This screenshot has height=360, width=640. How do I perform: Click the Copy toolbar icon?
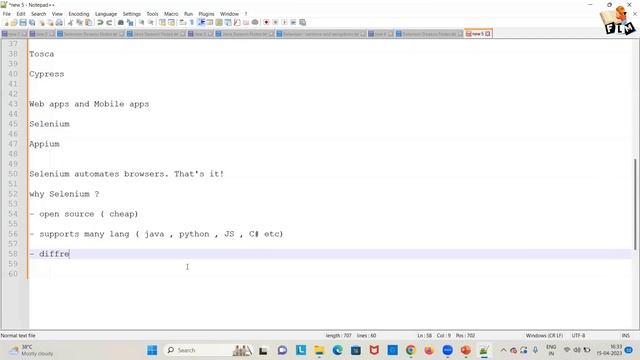79,22
